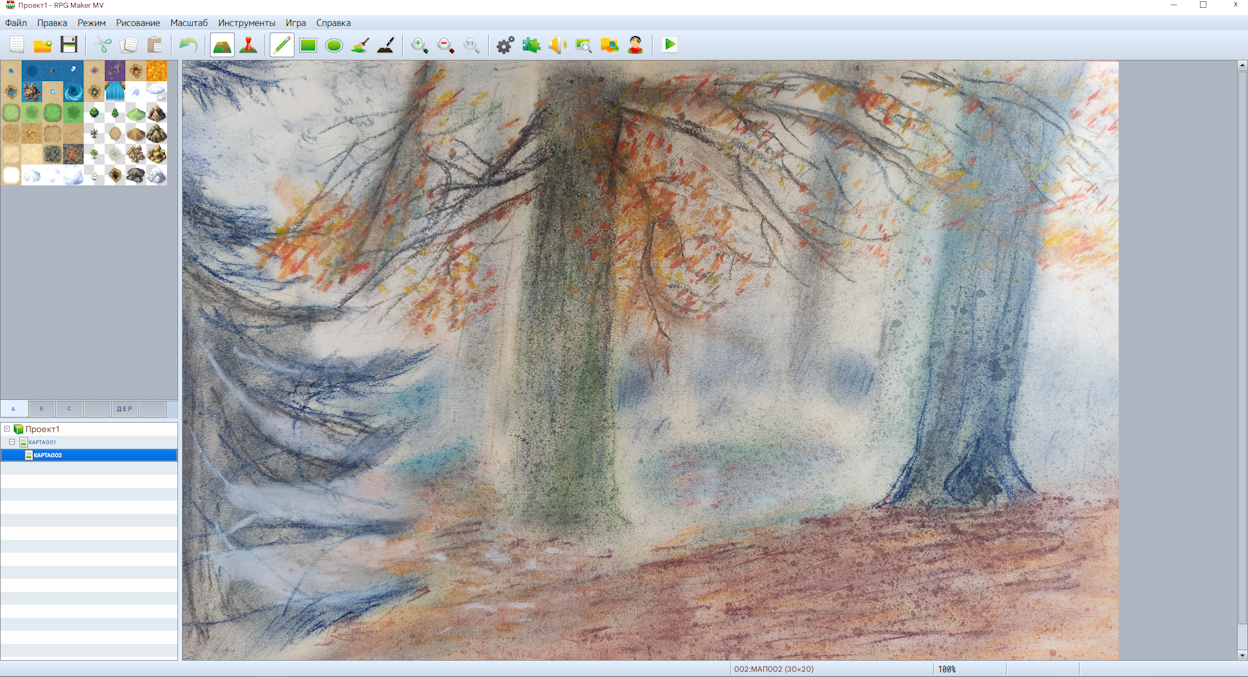Screen dimensions: 1248x677
Task: Open the Resource Manager icon
Action: tap(610, 45)
